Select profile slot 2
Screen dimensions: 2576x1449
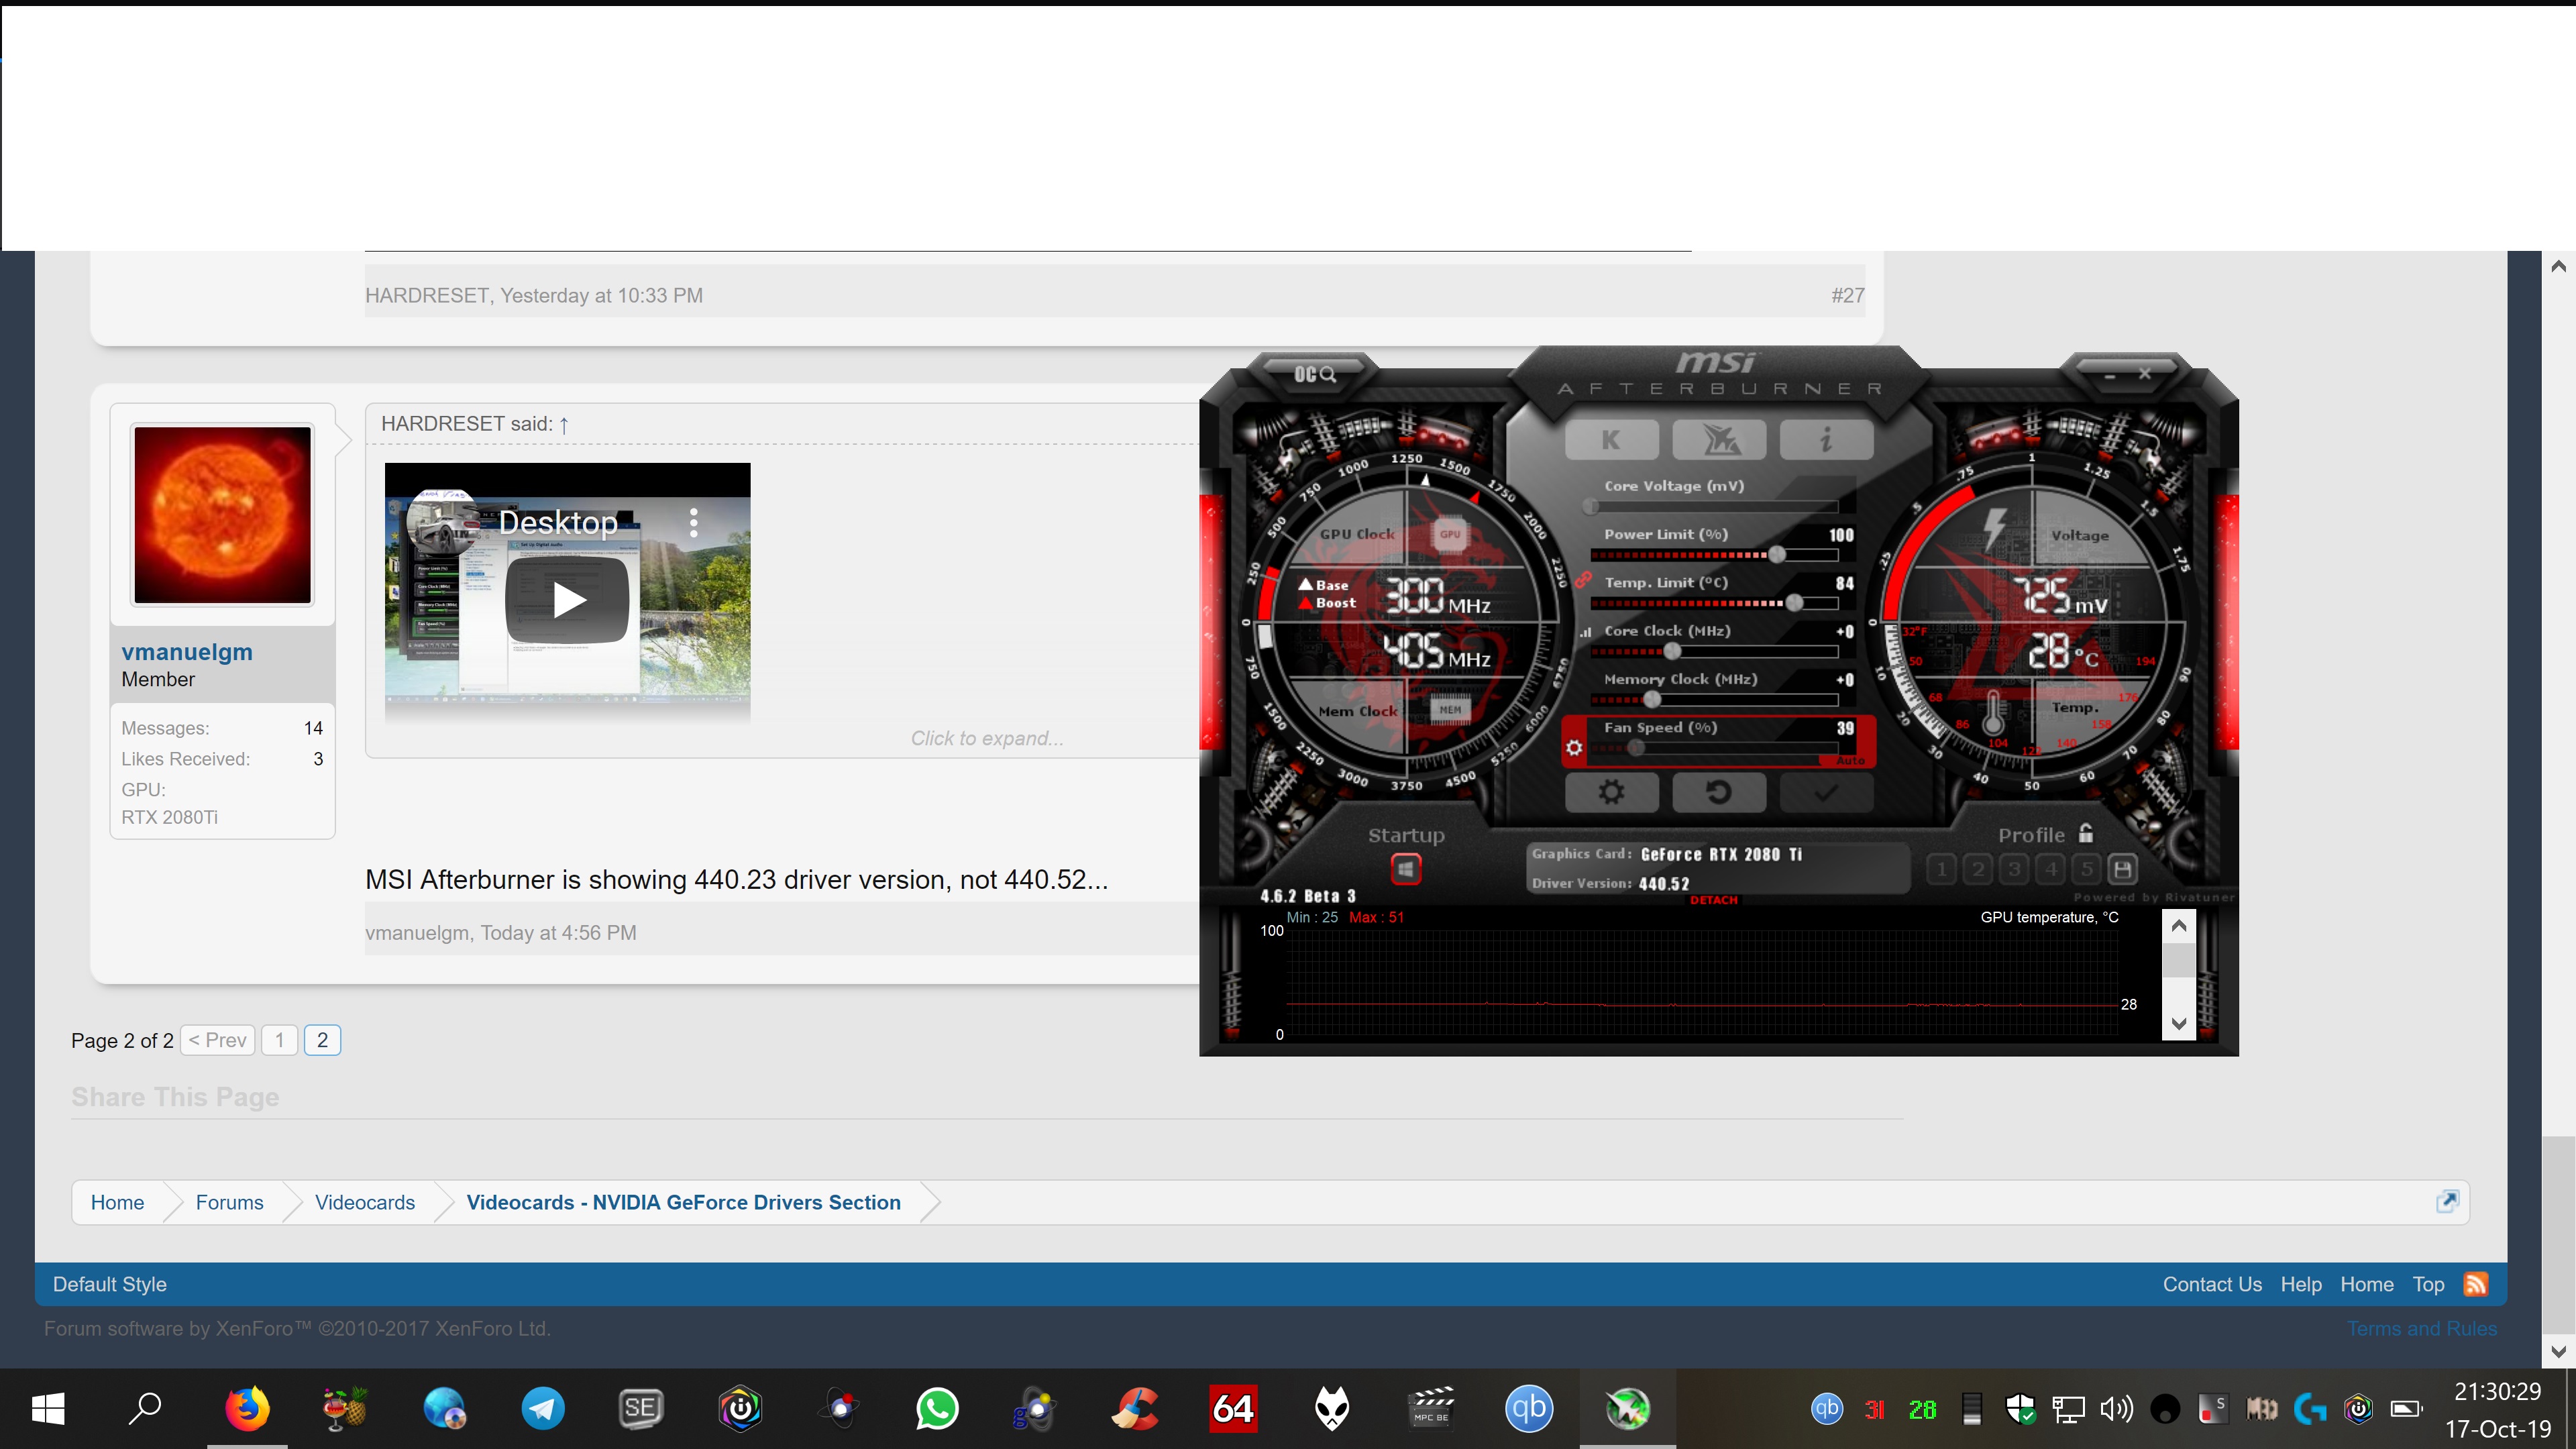[1978, 869]
